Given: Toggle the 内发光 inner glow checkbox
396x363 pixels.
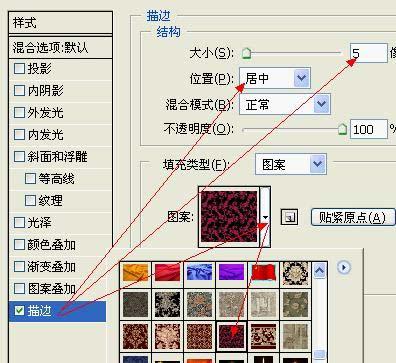Looking at the screenshot, I should [19, 135].
